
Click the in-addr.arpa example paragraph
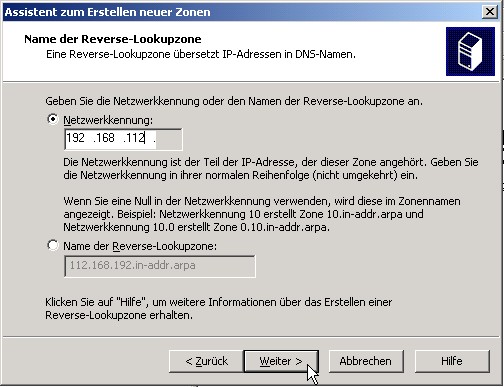(x=262, y=214)
